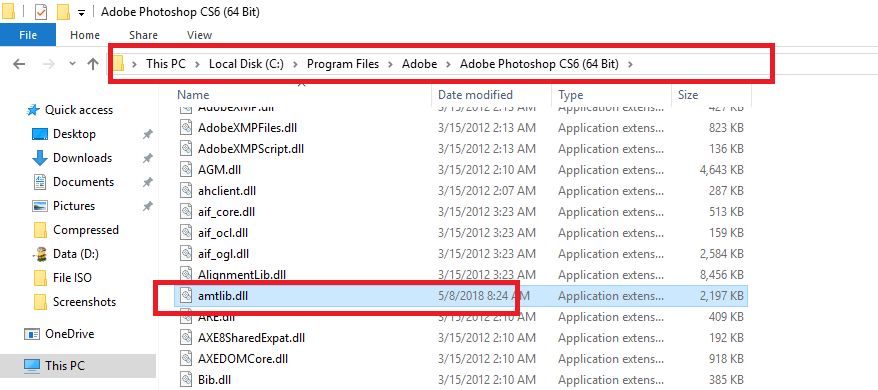878x390 pixels.
Task: Sort by Name column header
Action: click(x=193, y=95)
